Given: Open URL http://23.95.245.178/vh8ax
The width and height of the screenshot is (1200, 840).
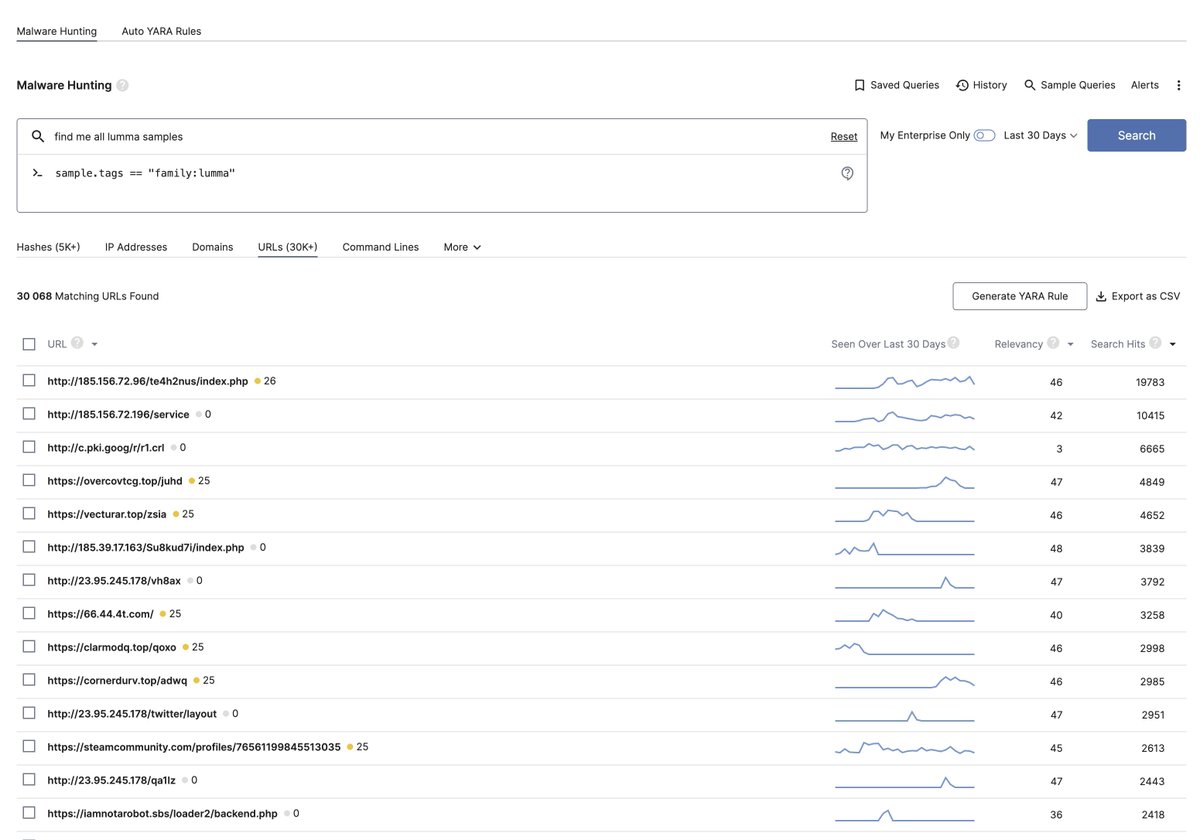Looking at the screenshot, I should pos(114,581).
